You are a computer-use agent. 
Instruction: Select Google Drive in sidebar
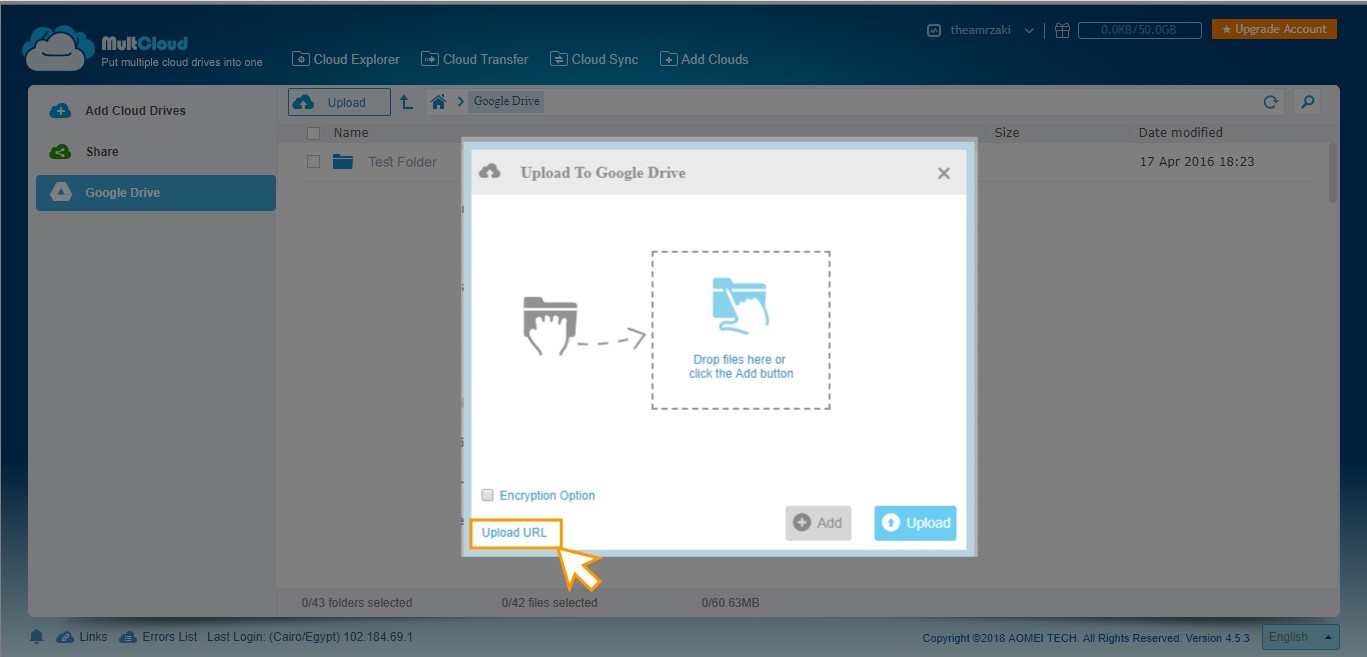point(155,193)
